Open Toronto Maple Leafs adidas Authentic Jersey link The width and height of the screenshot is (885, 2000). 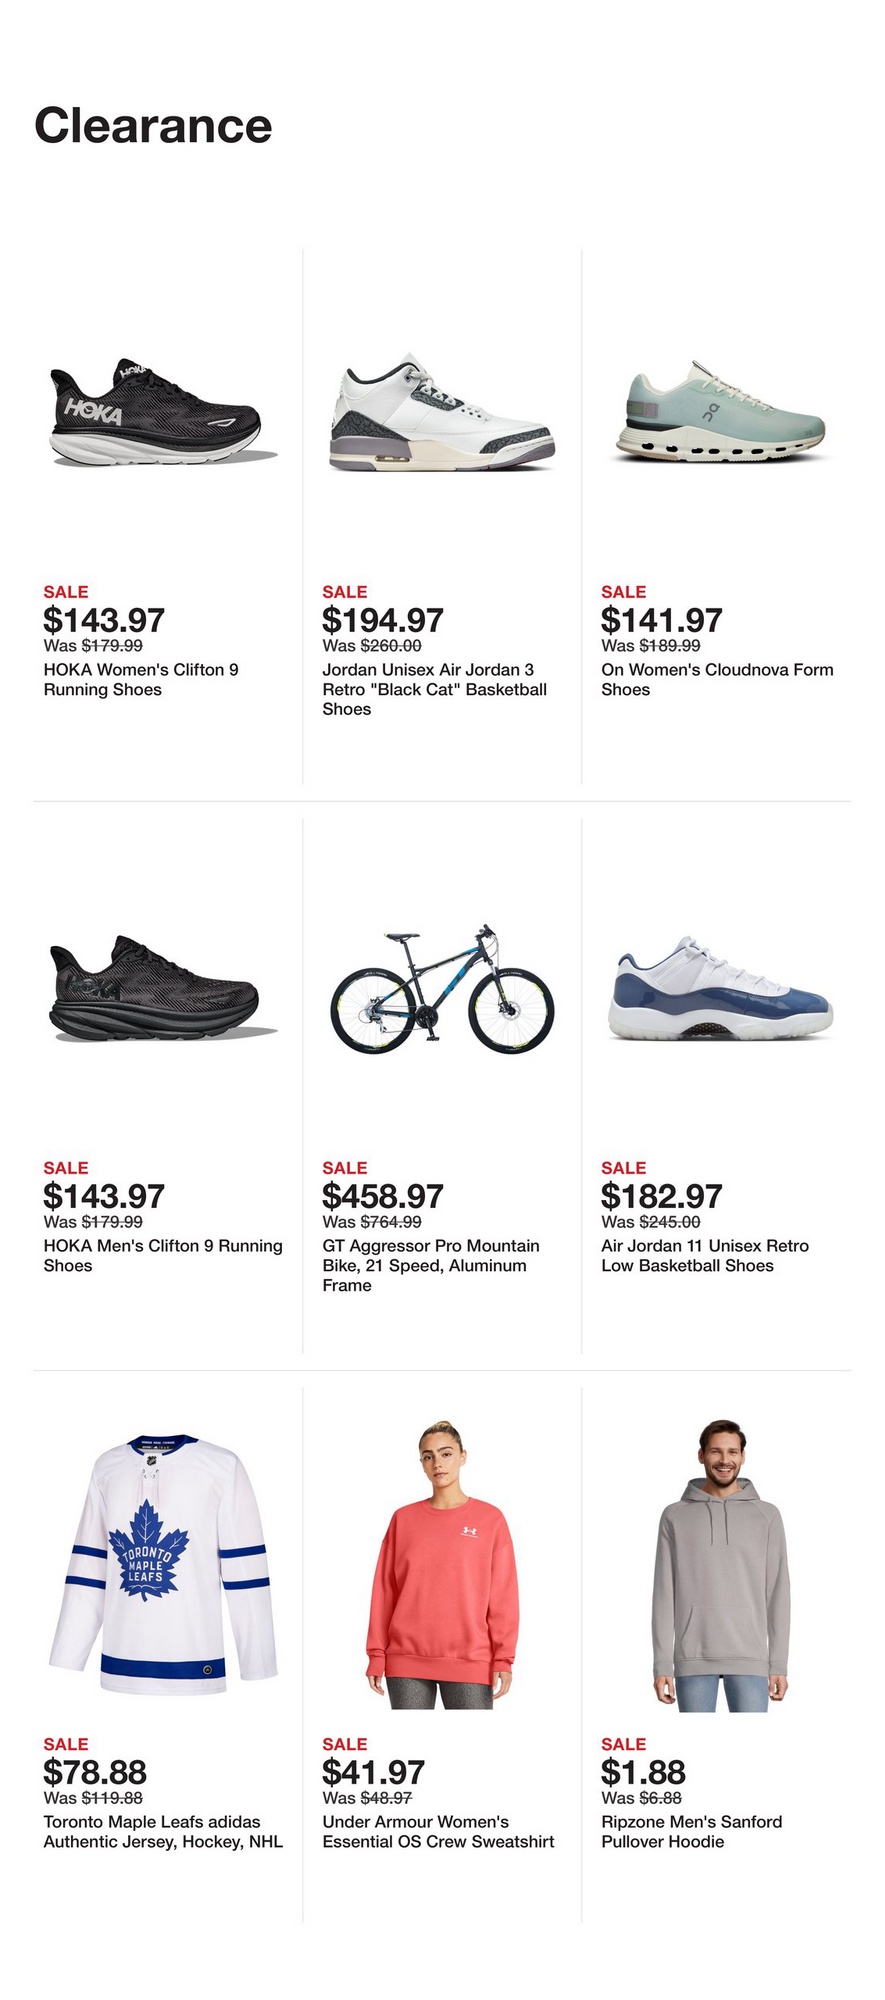pyautogui.click(x=163, y=1831)
